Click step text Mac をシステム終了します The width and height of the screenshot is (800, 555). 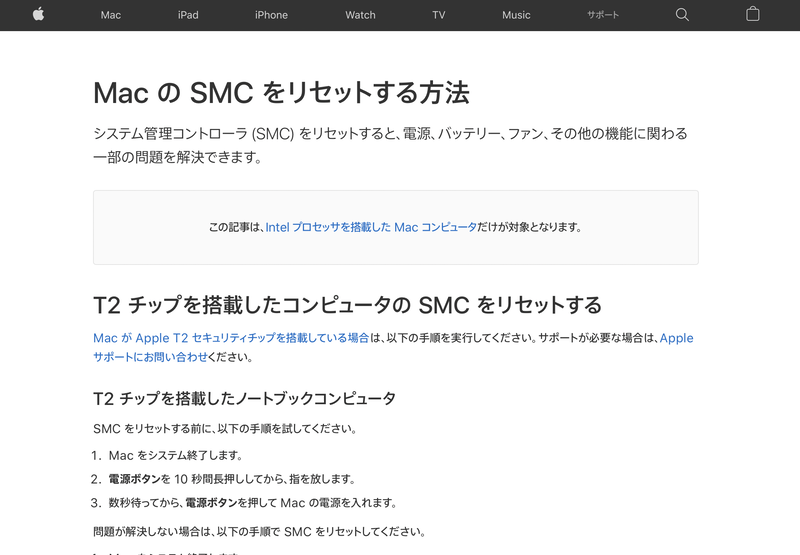click(177, 455)
